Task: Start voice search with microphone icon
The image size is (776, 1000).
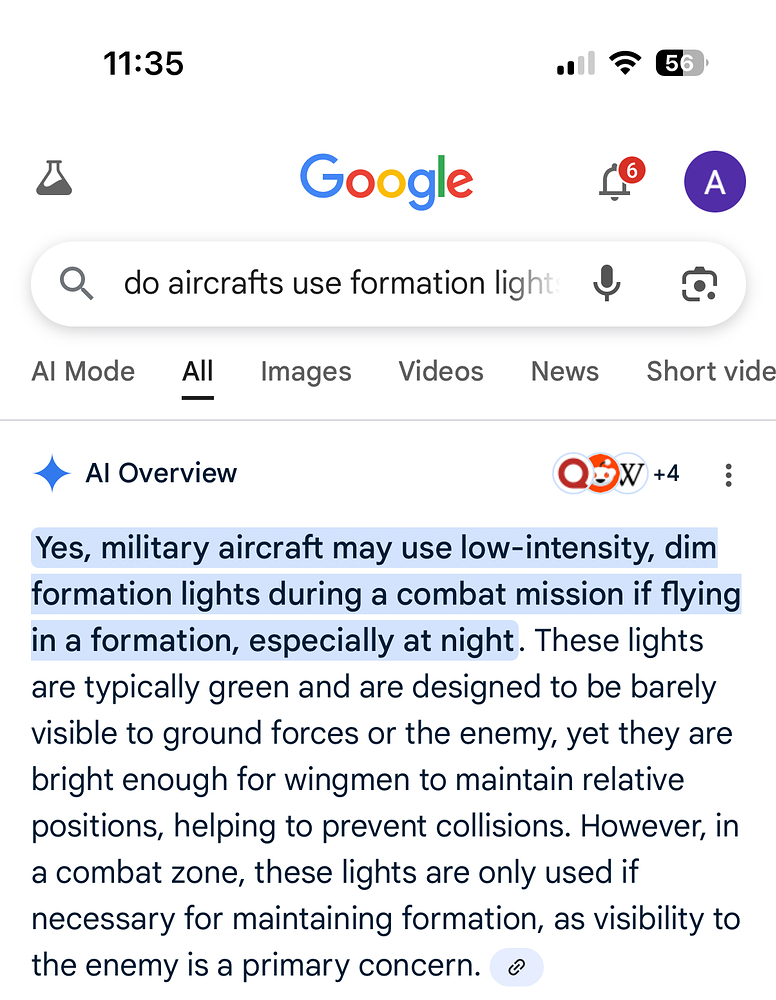Action: (606, 284)
